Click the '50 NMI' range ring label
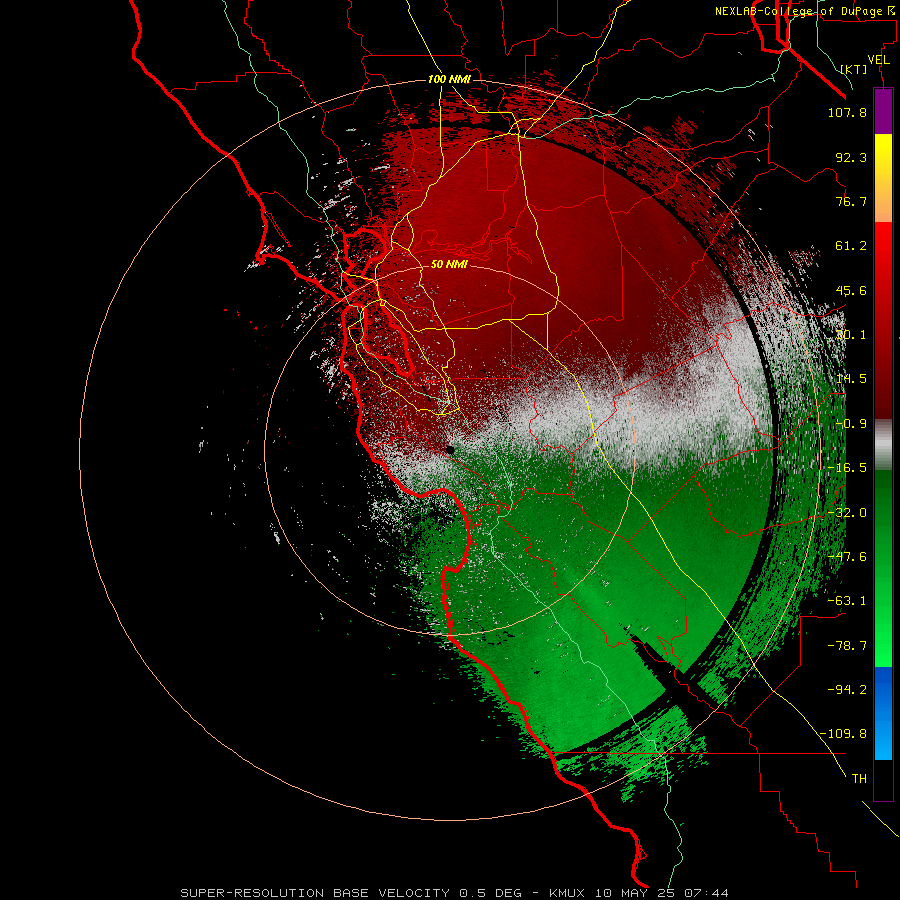Image resolution: width=900 pixels, height=900 pixels. (449, 264)
